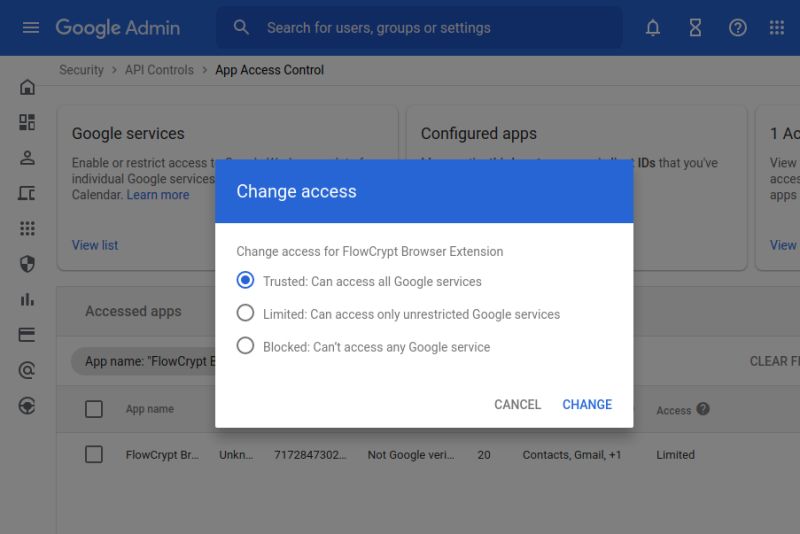Select Blocked: Can't access any Google service
800x534 pixels.
pyautogui.click(x=245, y=346)
